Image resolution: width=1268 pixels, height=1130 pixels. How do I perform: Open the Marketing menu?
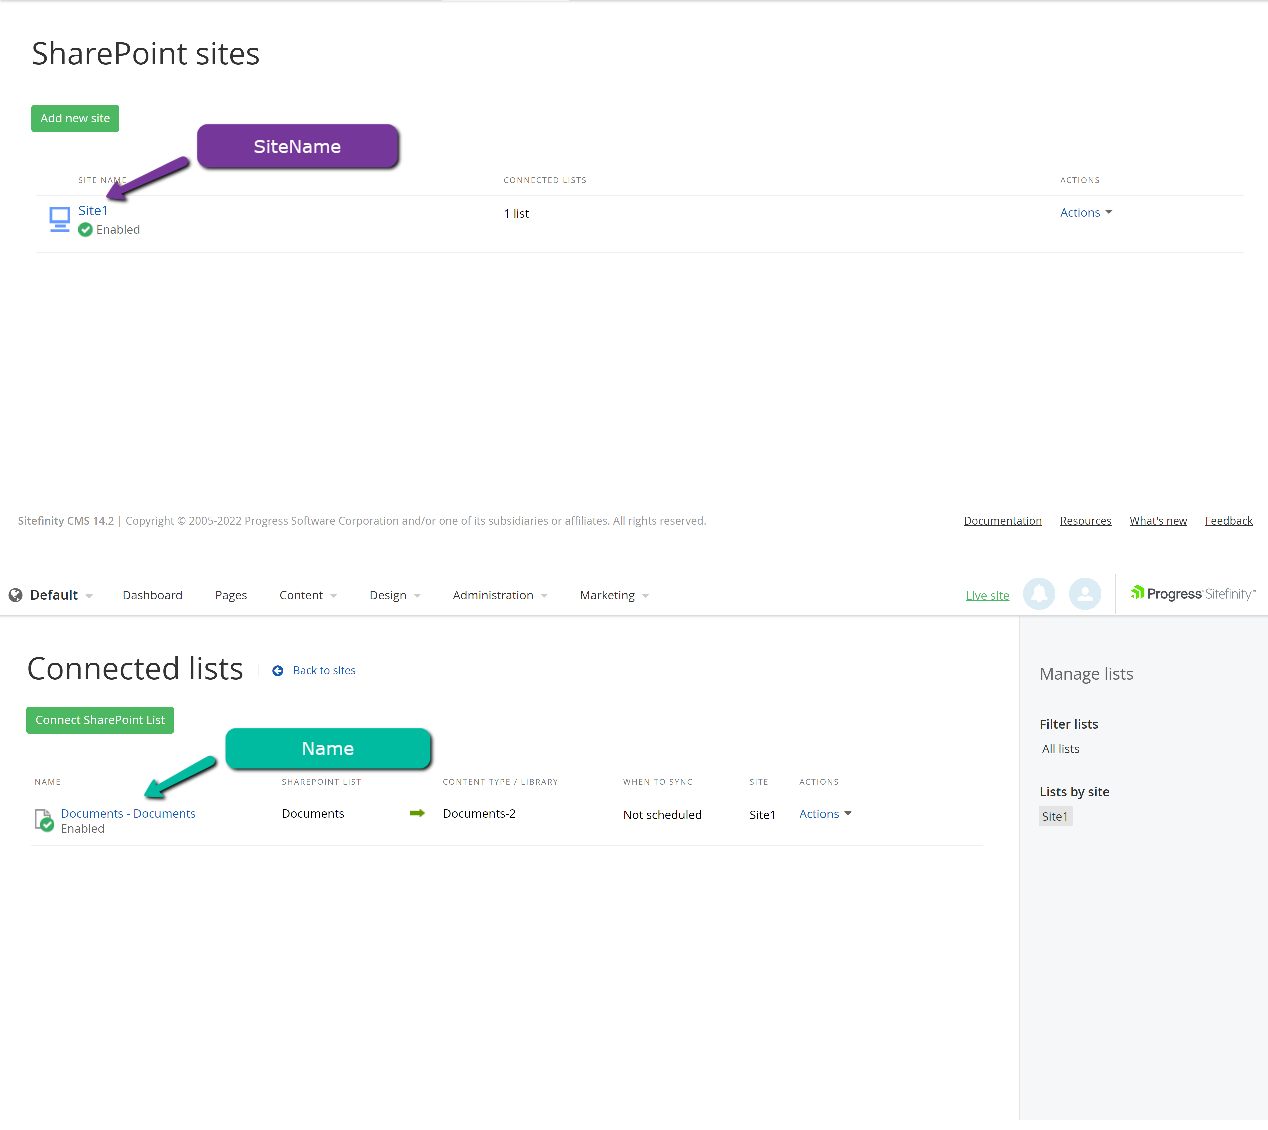pos(614,595)
